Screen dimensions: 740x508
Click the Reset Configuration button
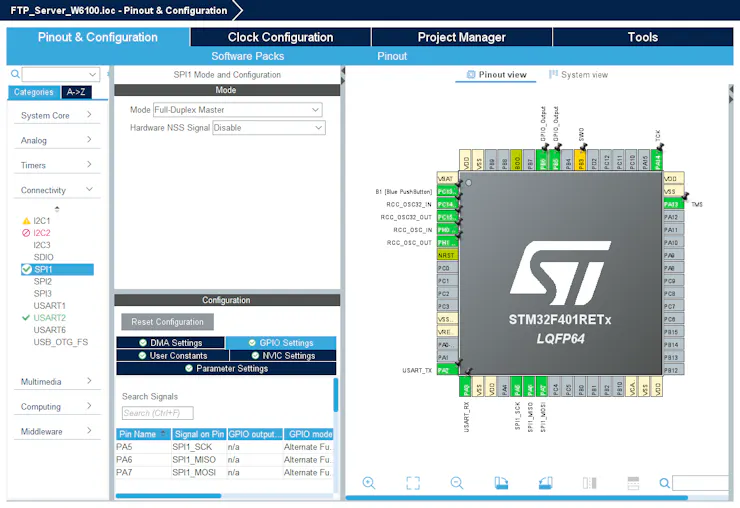pos(168,322)
